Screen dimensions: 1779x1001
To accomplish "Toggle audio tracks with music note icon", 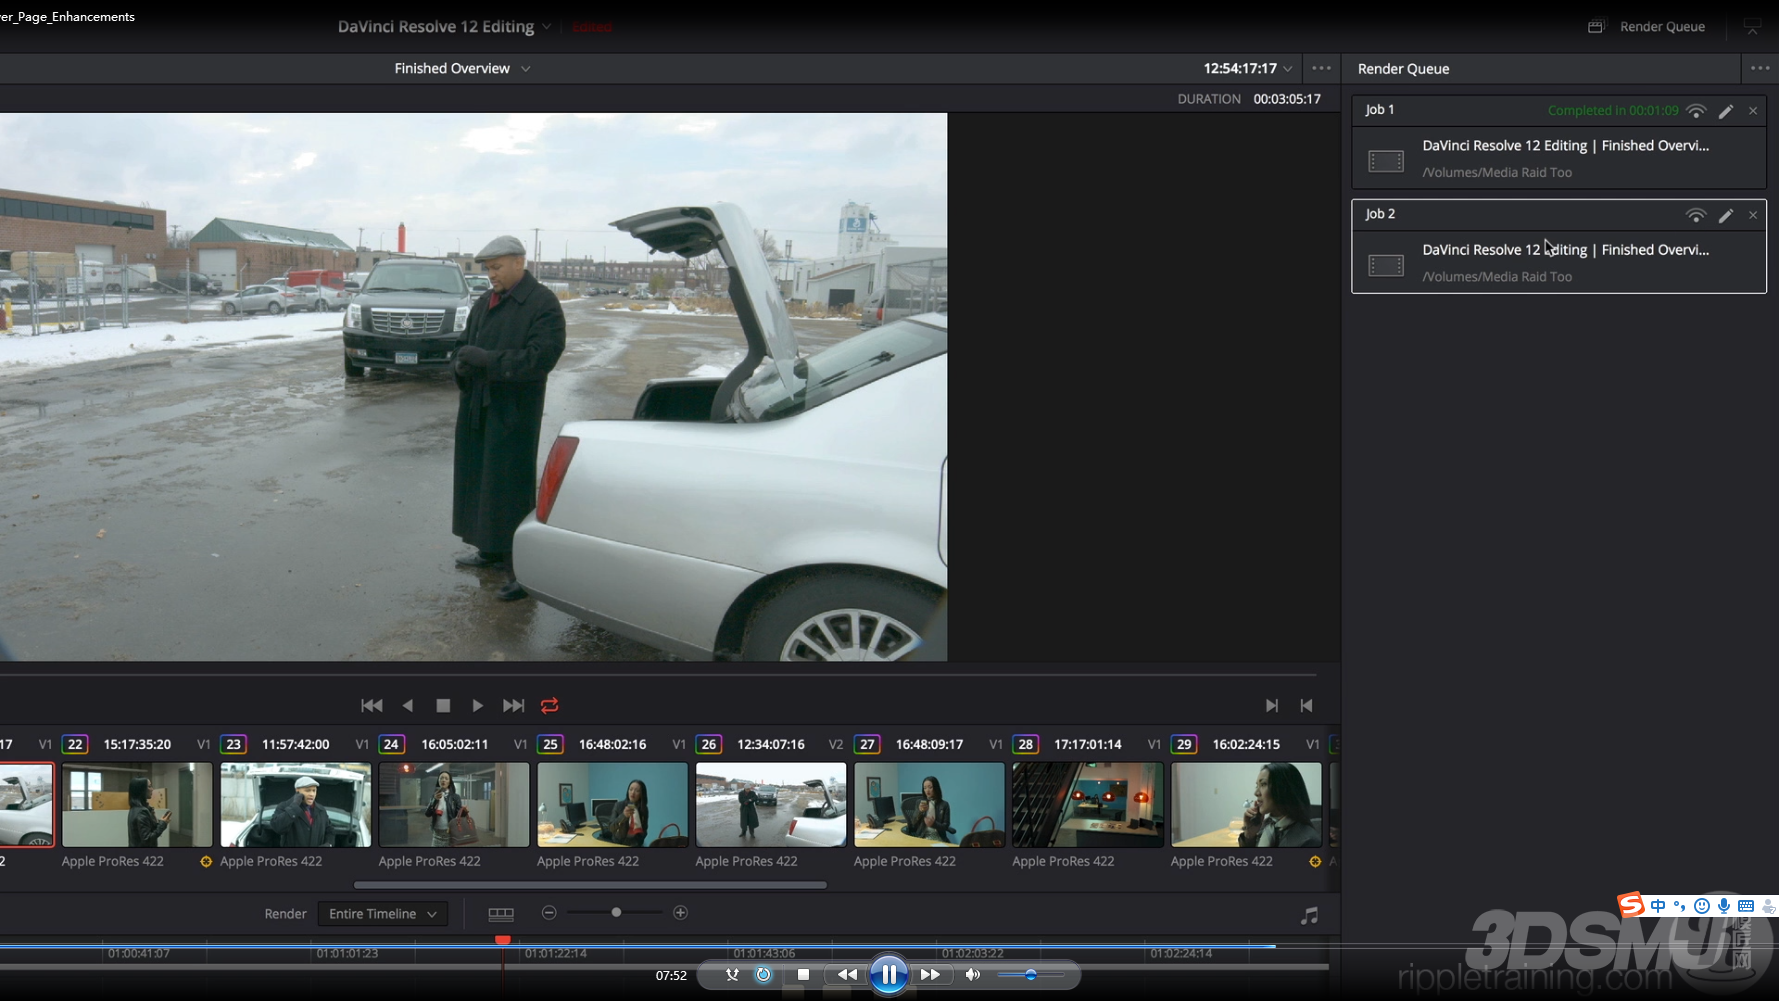I will pyautogui.click(x=1309, y=916).
